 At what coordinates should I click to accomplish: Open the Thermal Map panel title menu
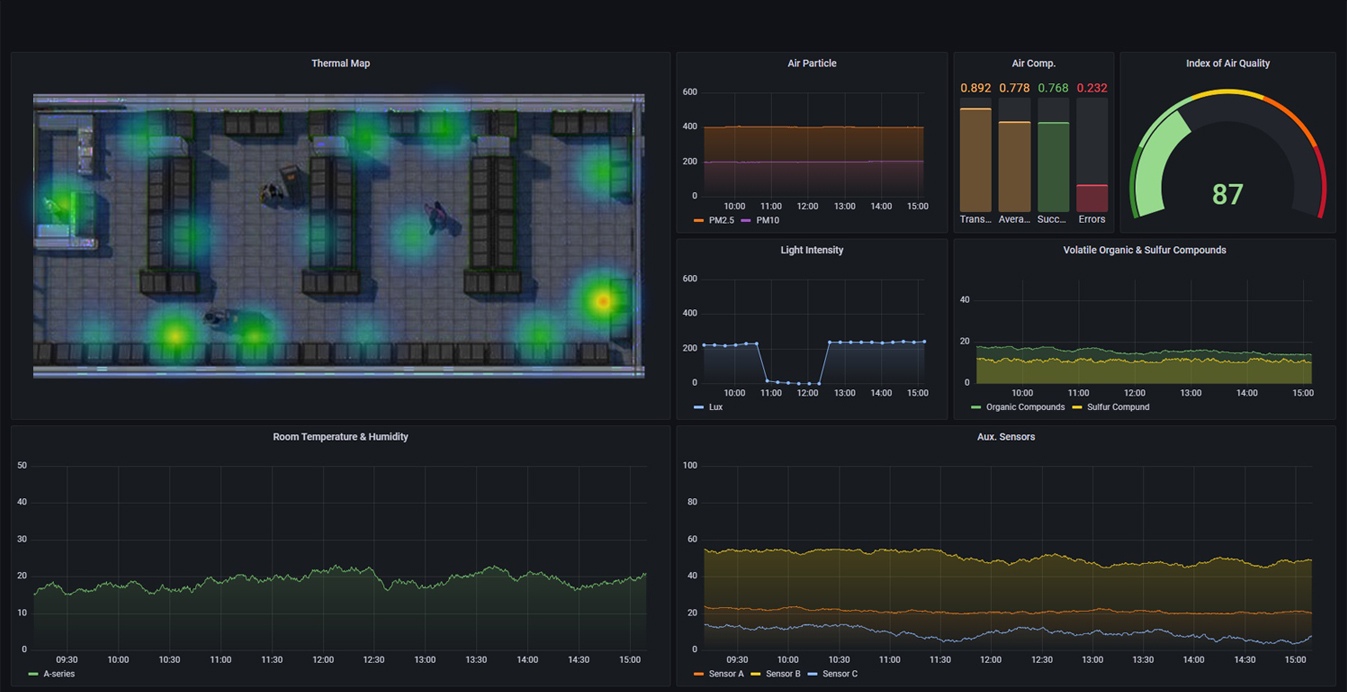(x=340, y=63)
